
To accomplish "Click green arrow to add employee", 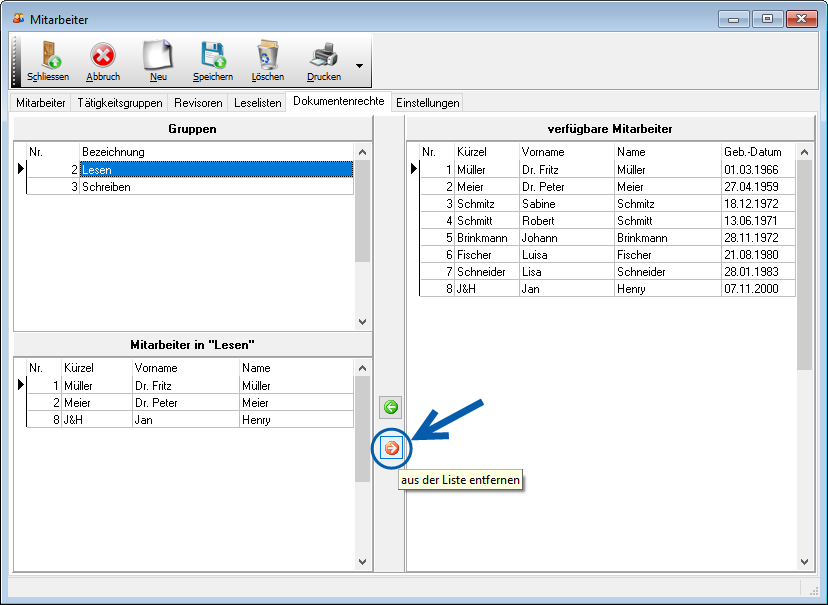I will 391,407.
